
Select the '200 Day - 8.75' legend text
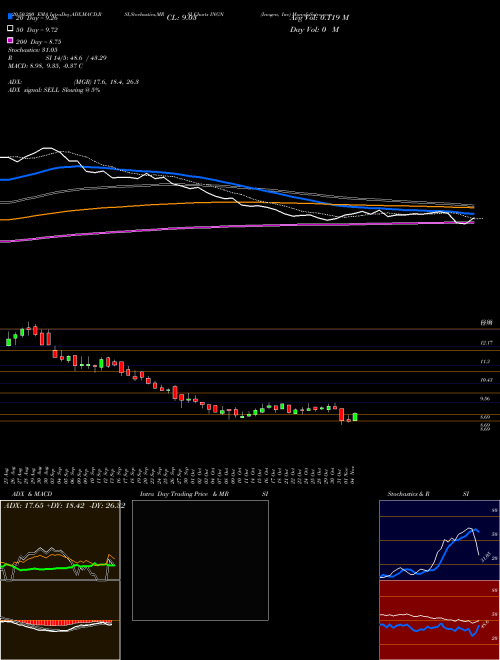[39, 42]
